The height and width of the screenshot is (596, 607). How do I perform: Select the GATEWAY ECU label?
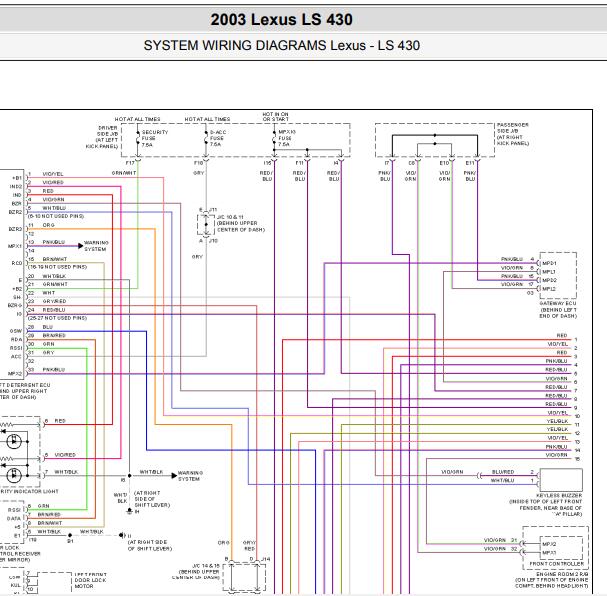[558, 310]
